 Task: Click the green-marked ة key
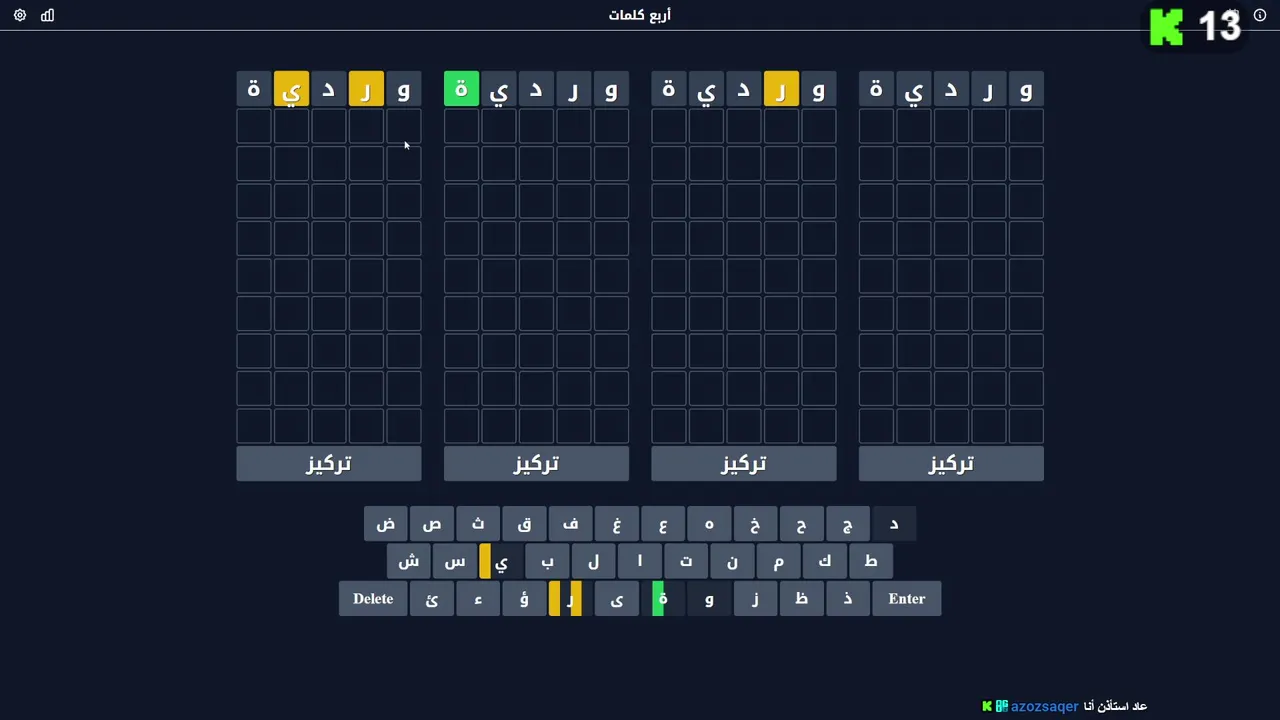pos(663,599)
